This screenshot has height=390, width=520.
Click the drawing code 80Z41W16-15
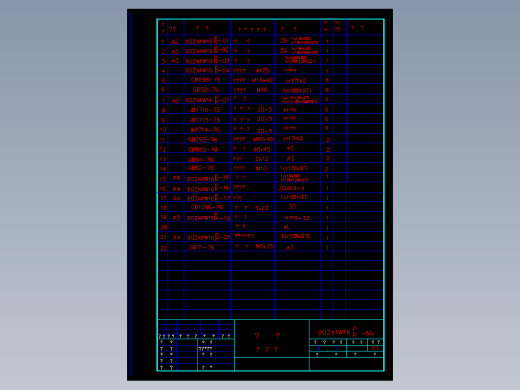(x=208, y=178)
